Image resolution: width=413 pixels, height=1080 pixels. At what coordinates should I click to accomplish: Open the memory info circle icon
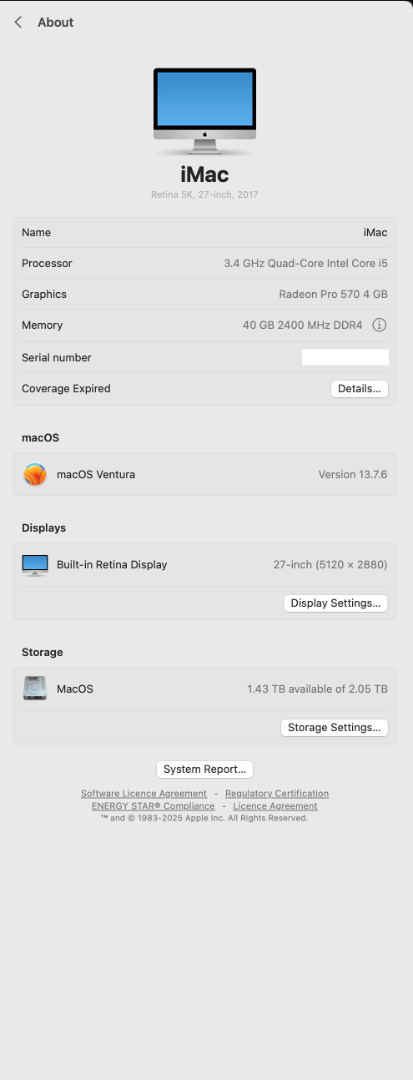pos(379,325)
